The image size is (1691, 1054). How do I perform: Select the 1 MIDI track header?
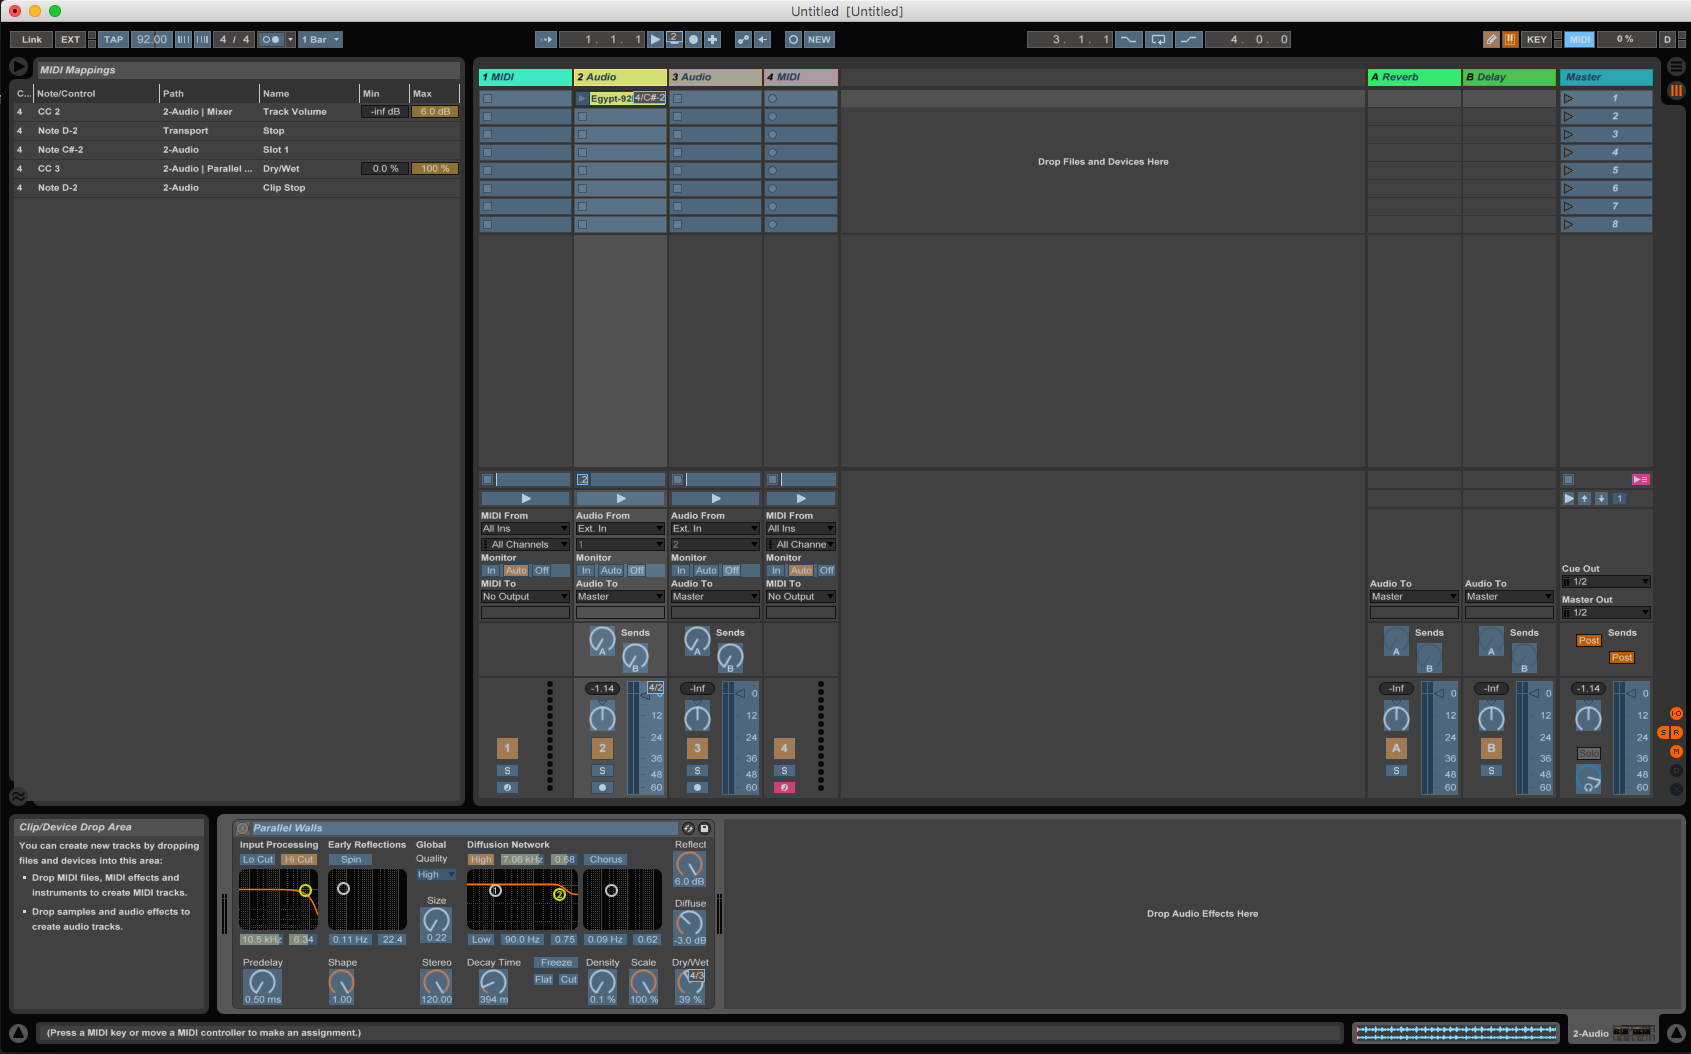coord(525,77)
